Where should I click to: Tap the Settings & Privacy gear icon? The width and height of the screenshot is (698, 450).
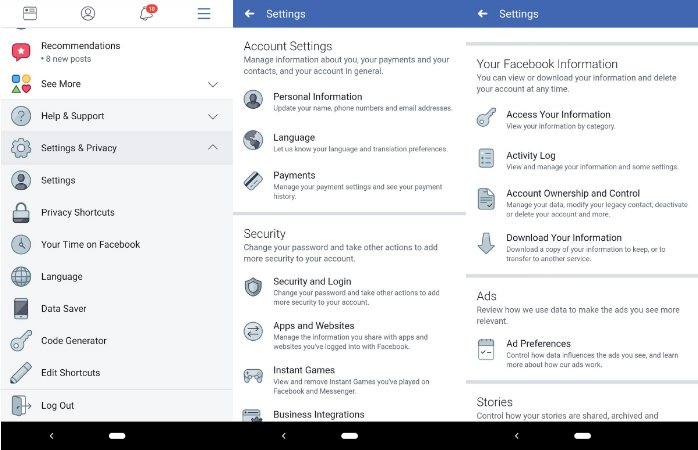tap(21, 148)
